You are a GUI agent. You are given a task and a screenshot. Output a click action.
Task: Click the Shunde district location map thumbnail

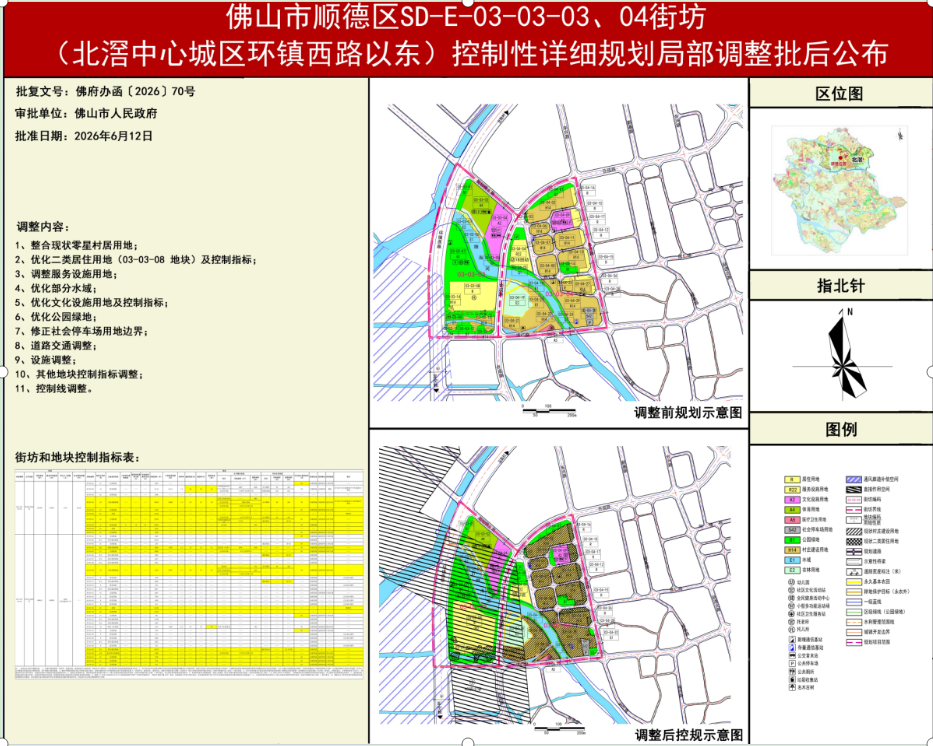coord(839,190)
